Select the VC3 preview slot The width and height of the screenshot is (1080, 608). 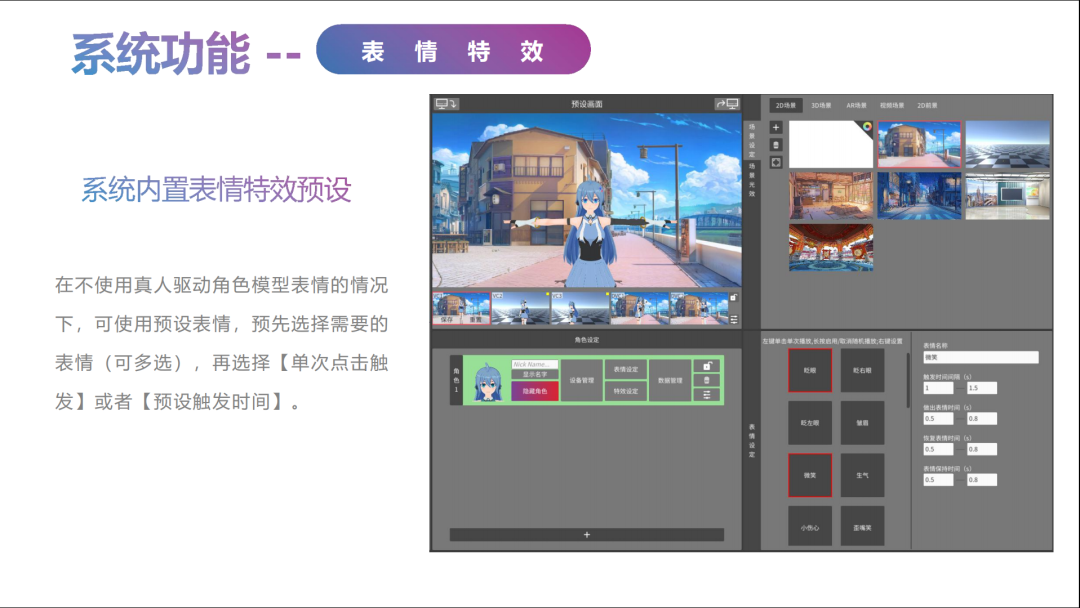[x=580, y=308]
